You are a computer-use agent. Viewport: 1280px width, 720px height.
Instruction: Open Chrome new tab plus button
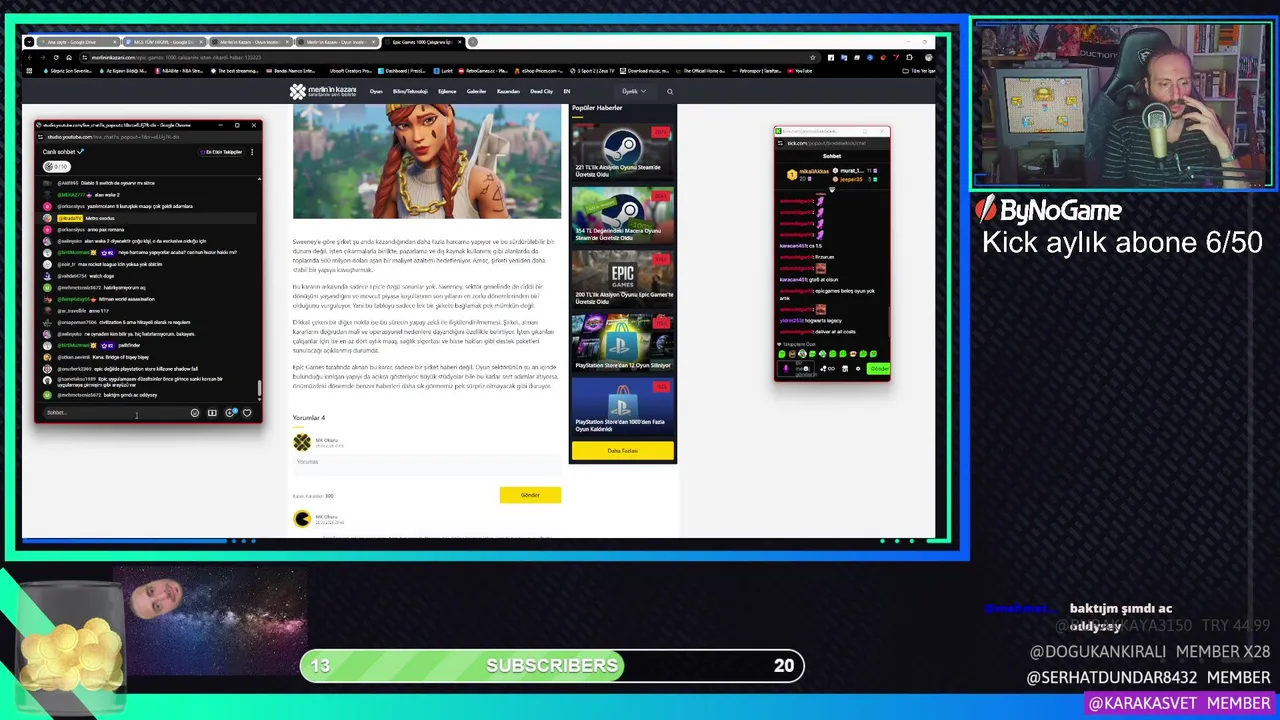[473, 42]
